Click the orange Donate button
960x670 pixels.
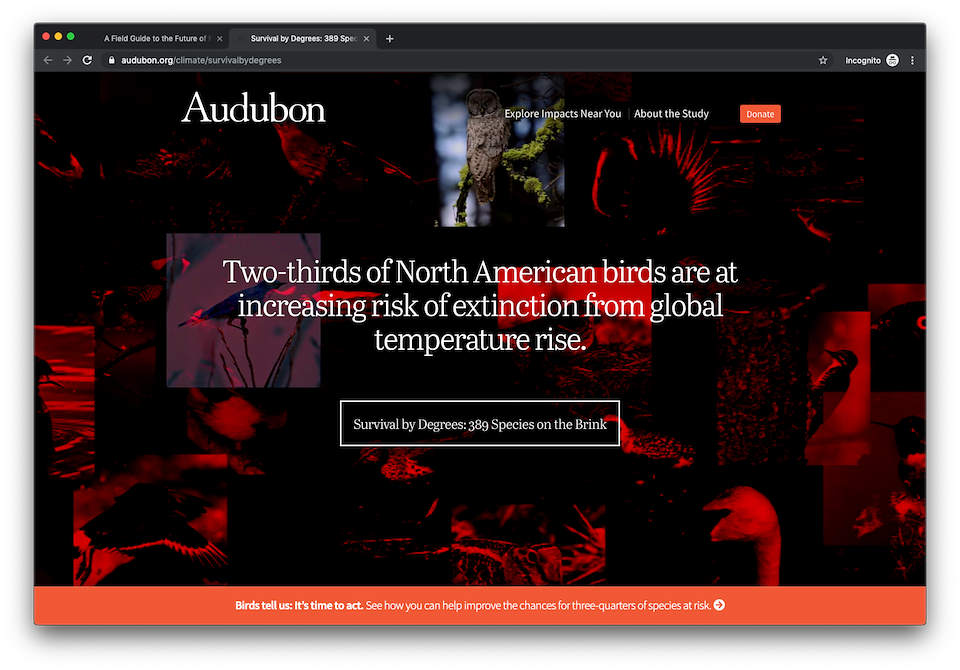click(x=760, y=114)
